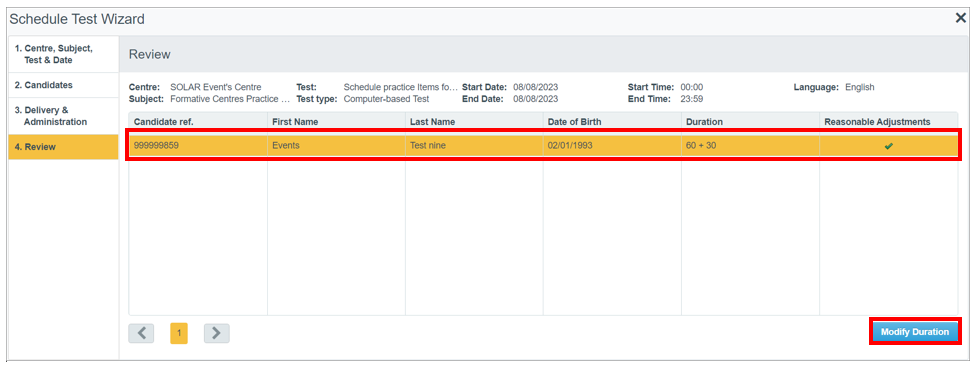Sort by Reasonable Adjustments column header
This screenshot has width=976, height=367.
click(x=889, y=122)
